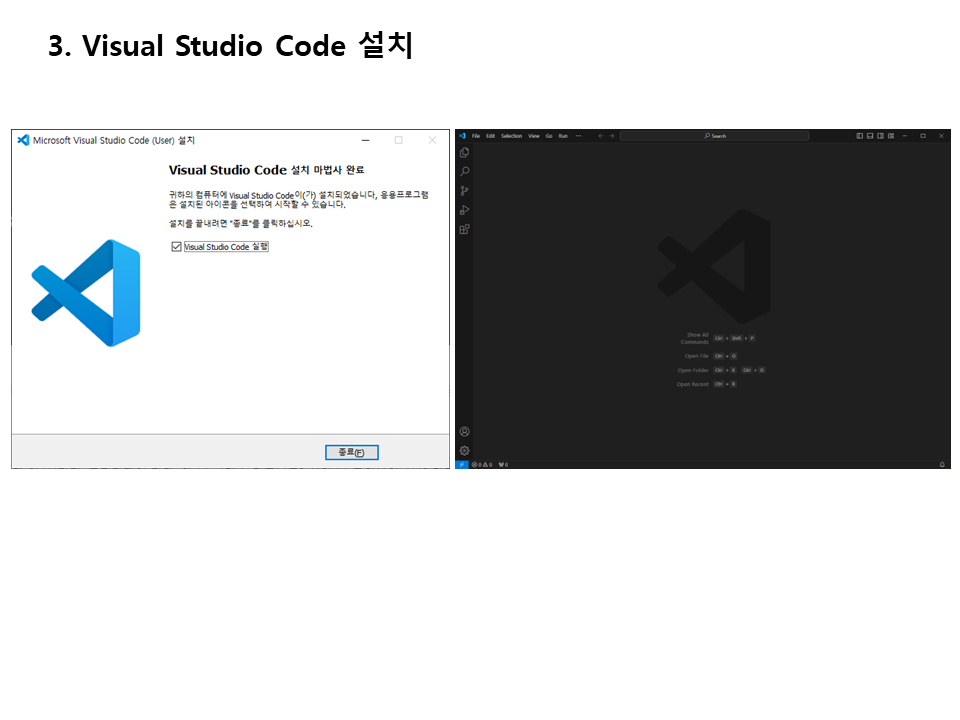Expand the hidden menus with ellipsis
This screenshot has height=720, width=960.
pyautogui.click(x=579, y=136)
